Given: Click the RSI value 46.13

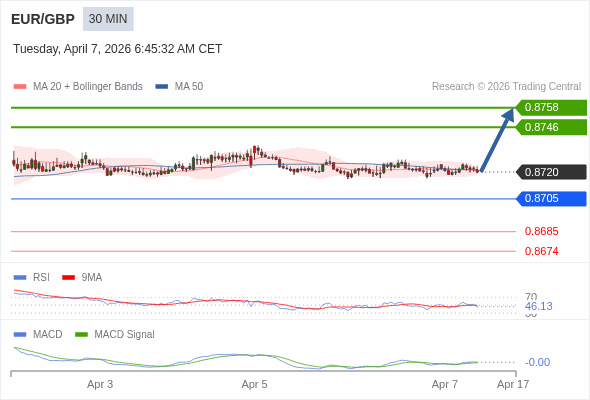Looking at the screenshot, I should pyautogui.click(x=538, y=306).
